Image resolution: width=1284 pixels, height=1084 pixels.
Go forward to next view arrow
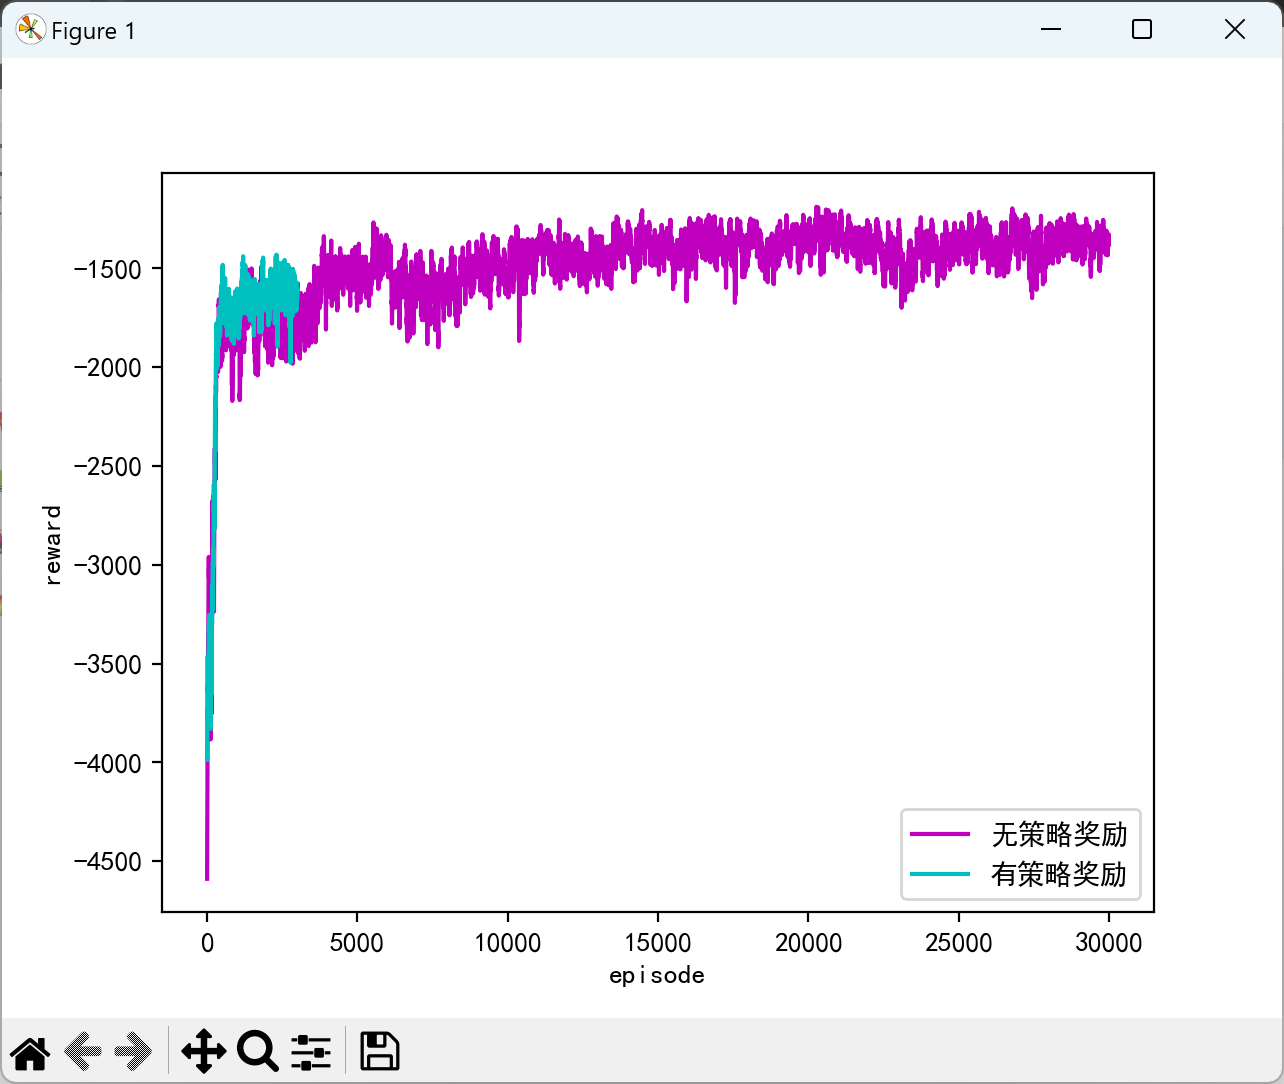pyautogui.click(x=133, y=1051)
